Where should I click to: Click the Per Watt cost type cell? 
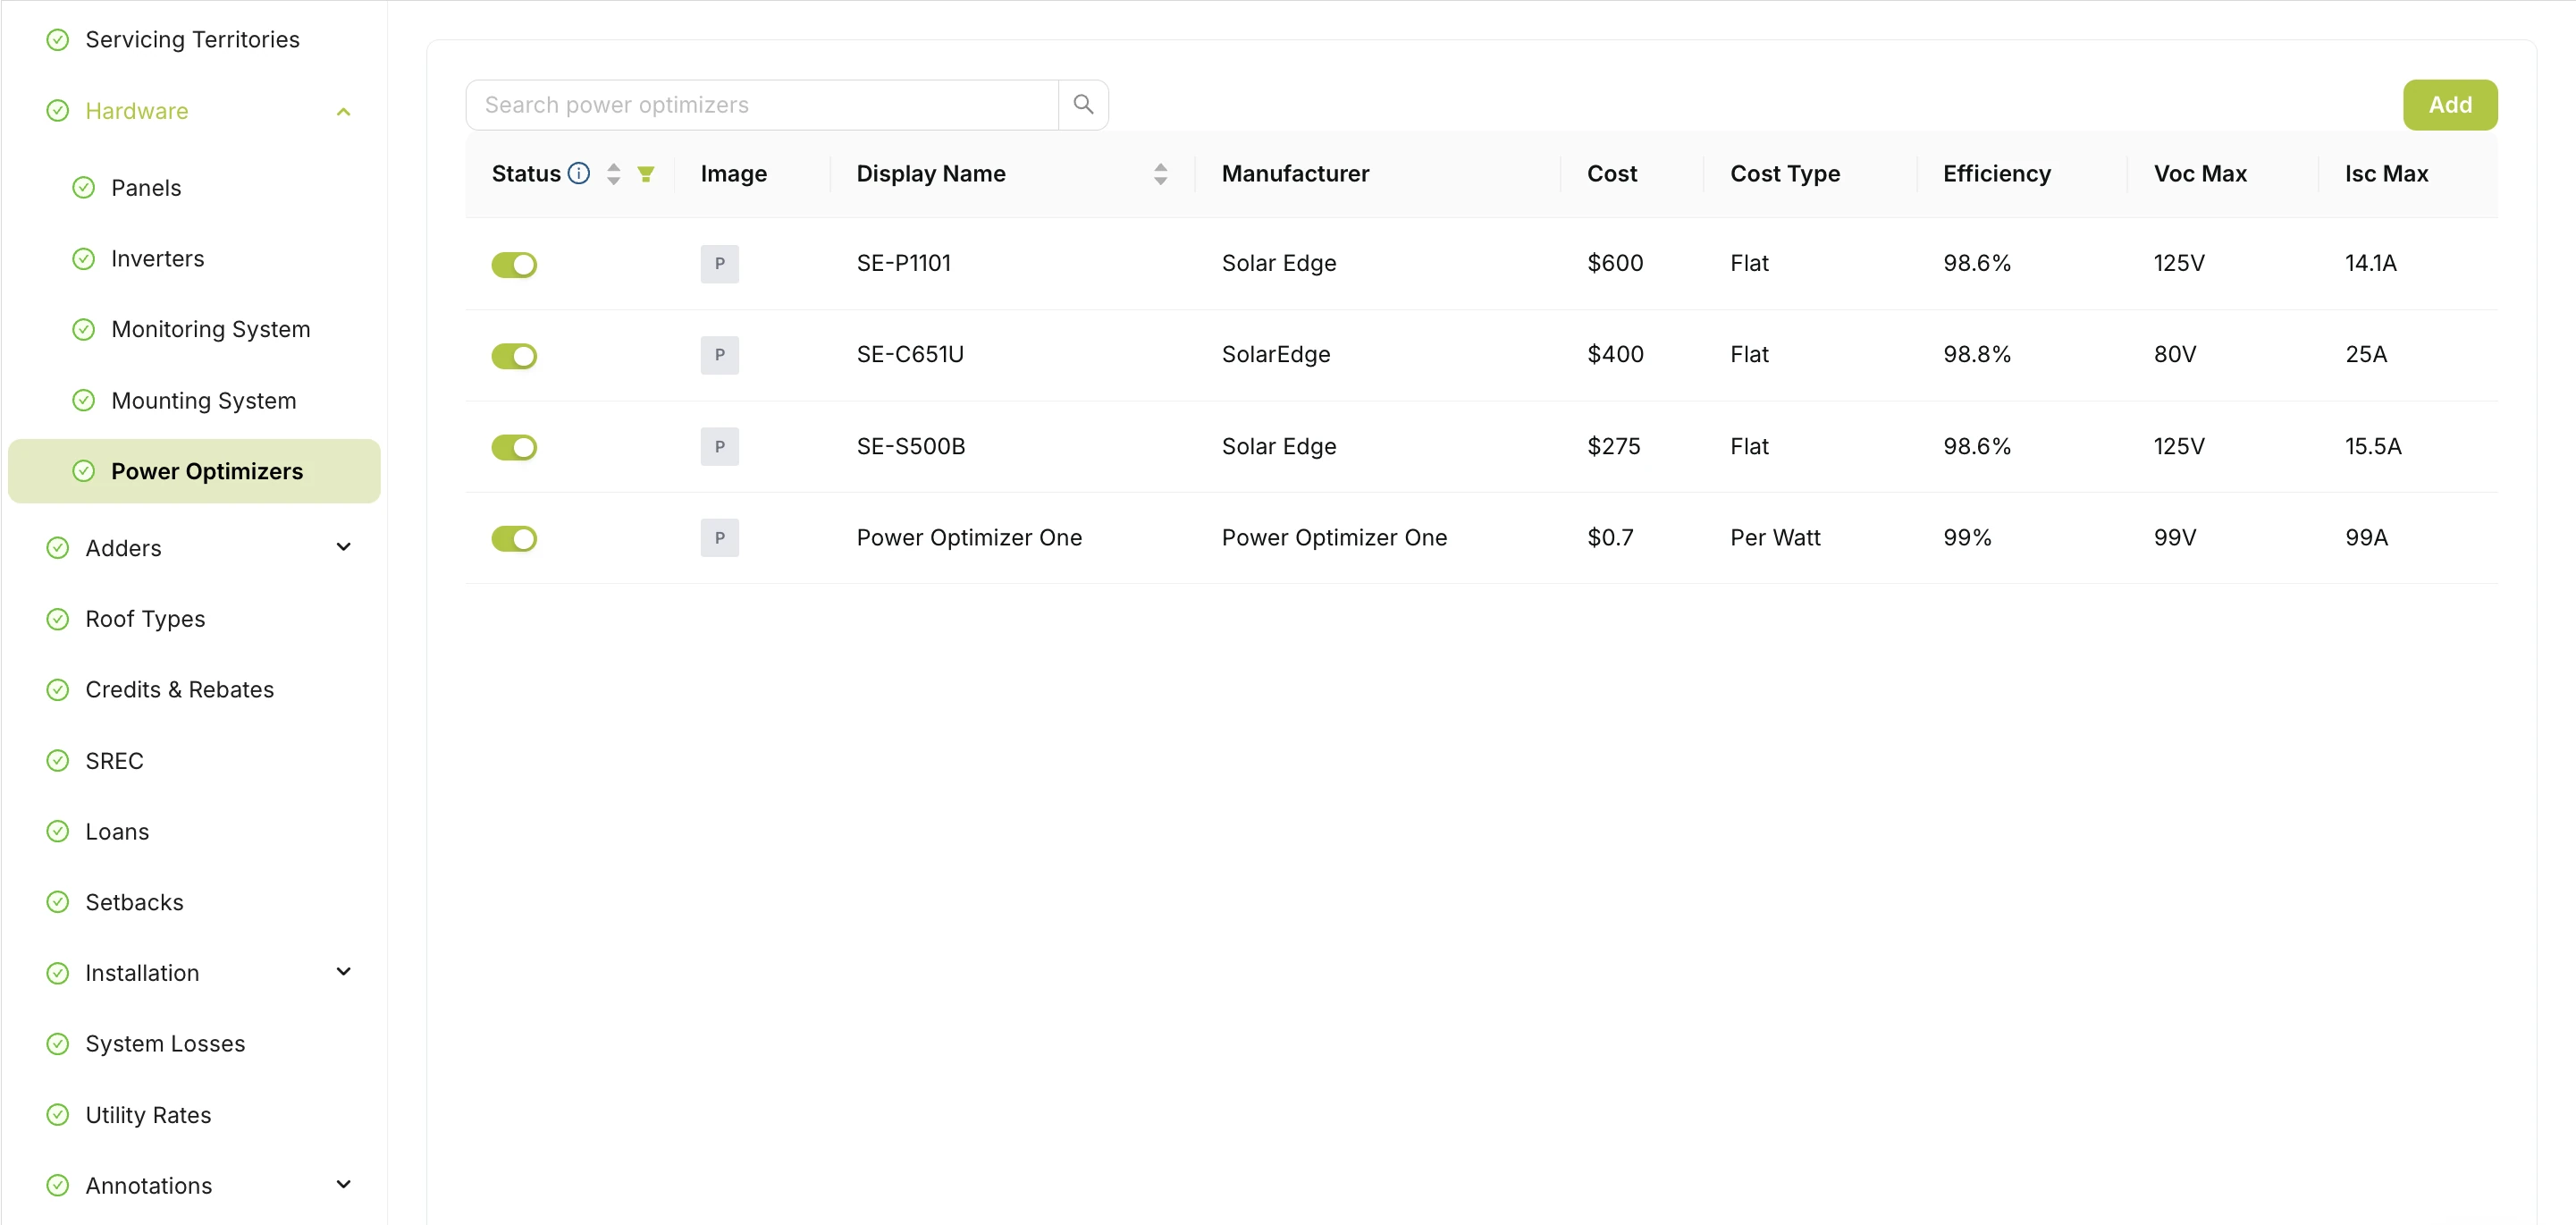(1775, 537)
